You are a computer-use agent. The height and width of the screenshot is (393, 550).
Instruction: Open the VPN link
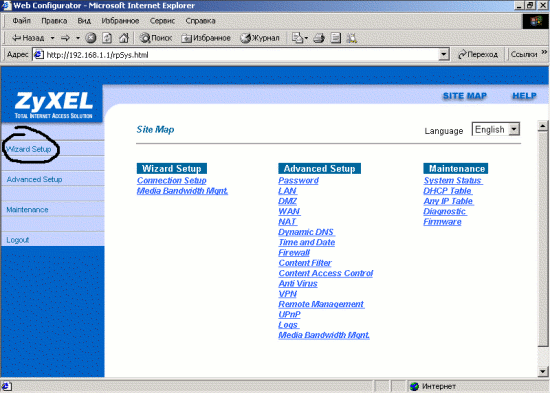point(287,294)
